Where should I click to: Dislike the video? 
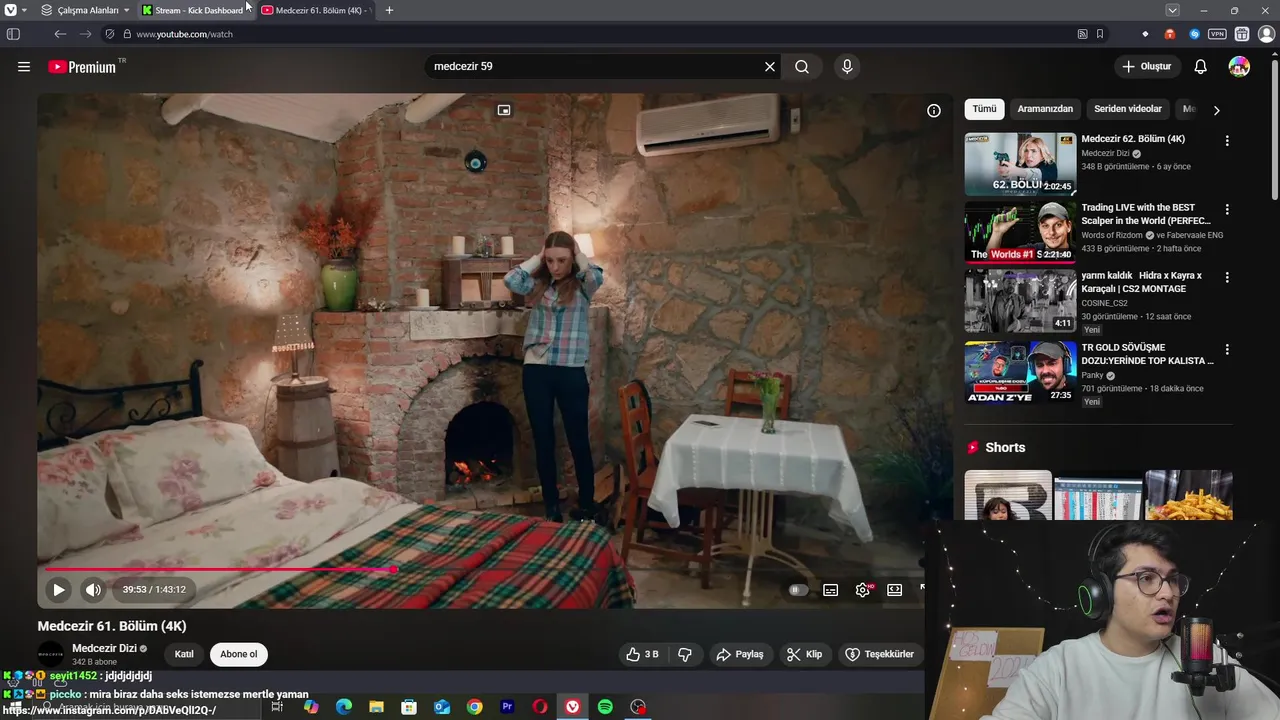685,654
